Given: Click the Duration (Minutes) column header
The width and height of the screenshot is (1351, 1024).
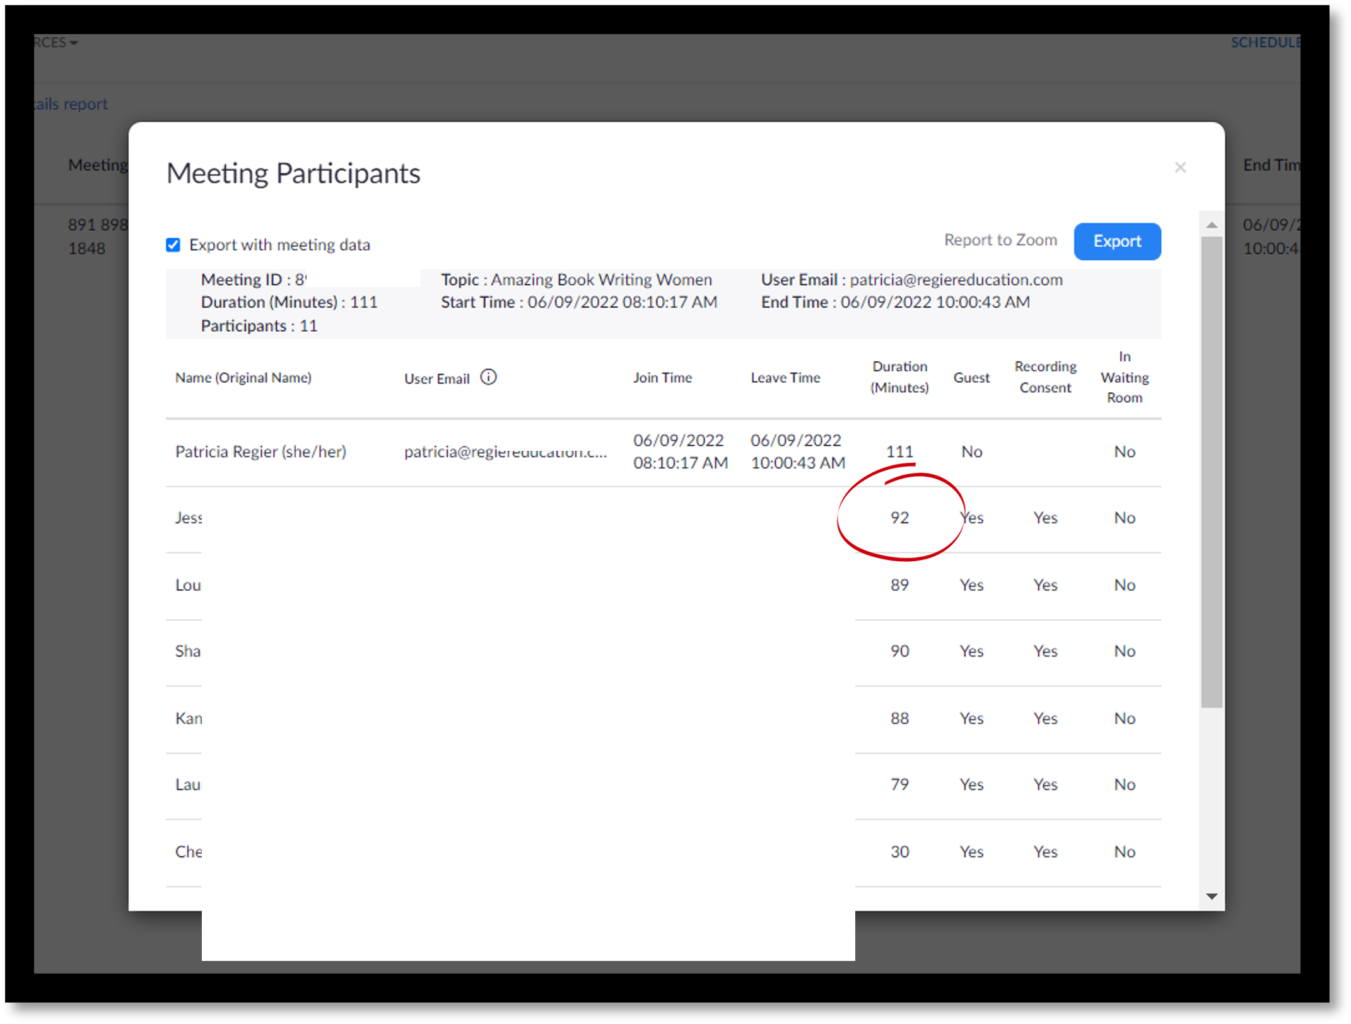Looking at the screenshot, I should point(899,377).
